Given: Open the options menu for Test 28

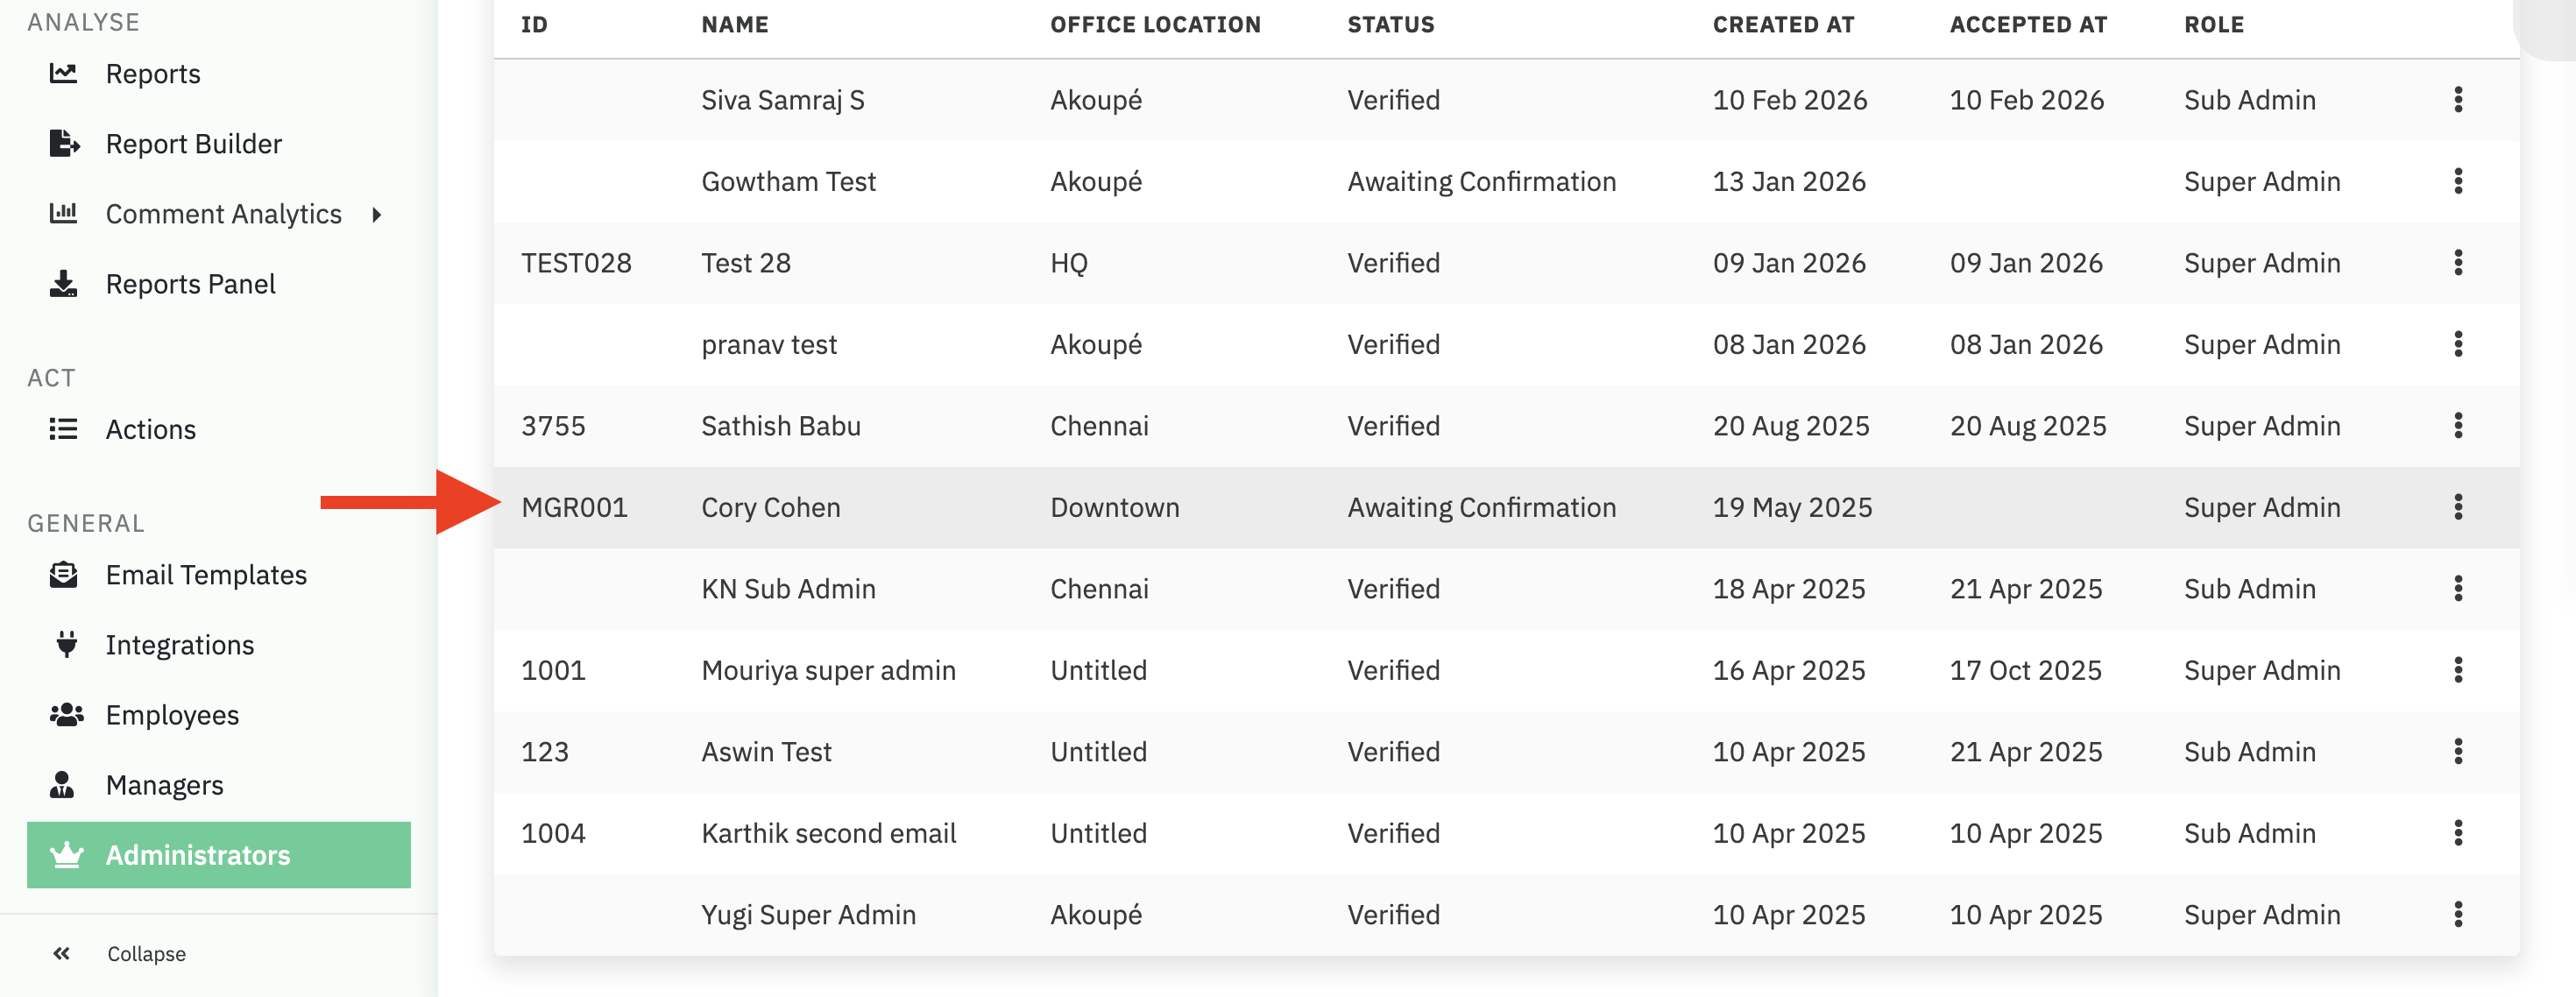Looking at the screenshot, I should point(2457,263).
